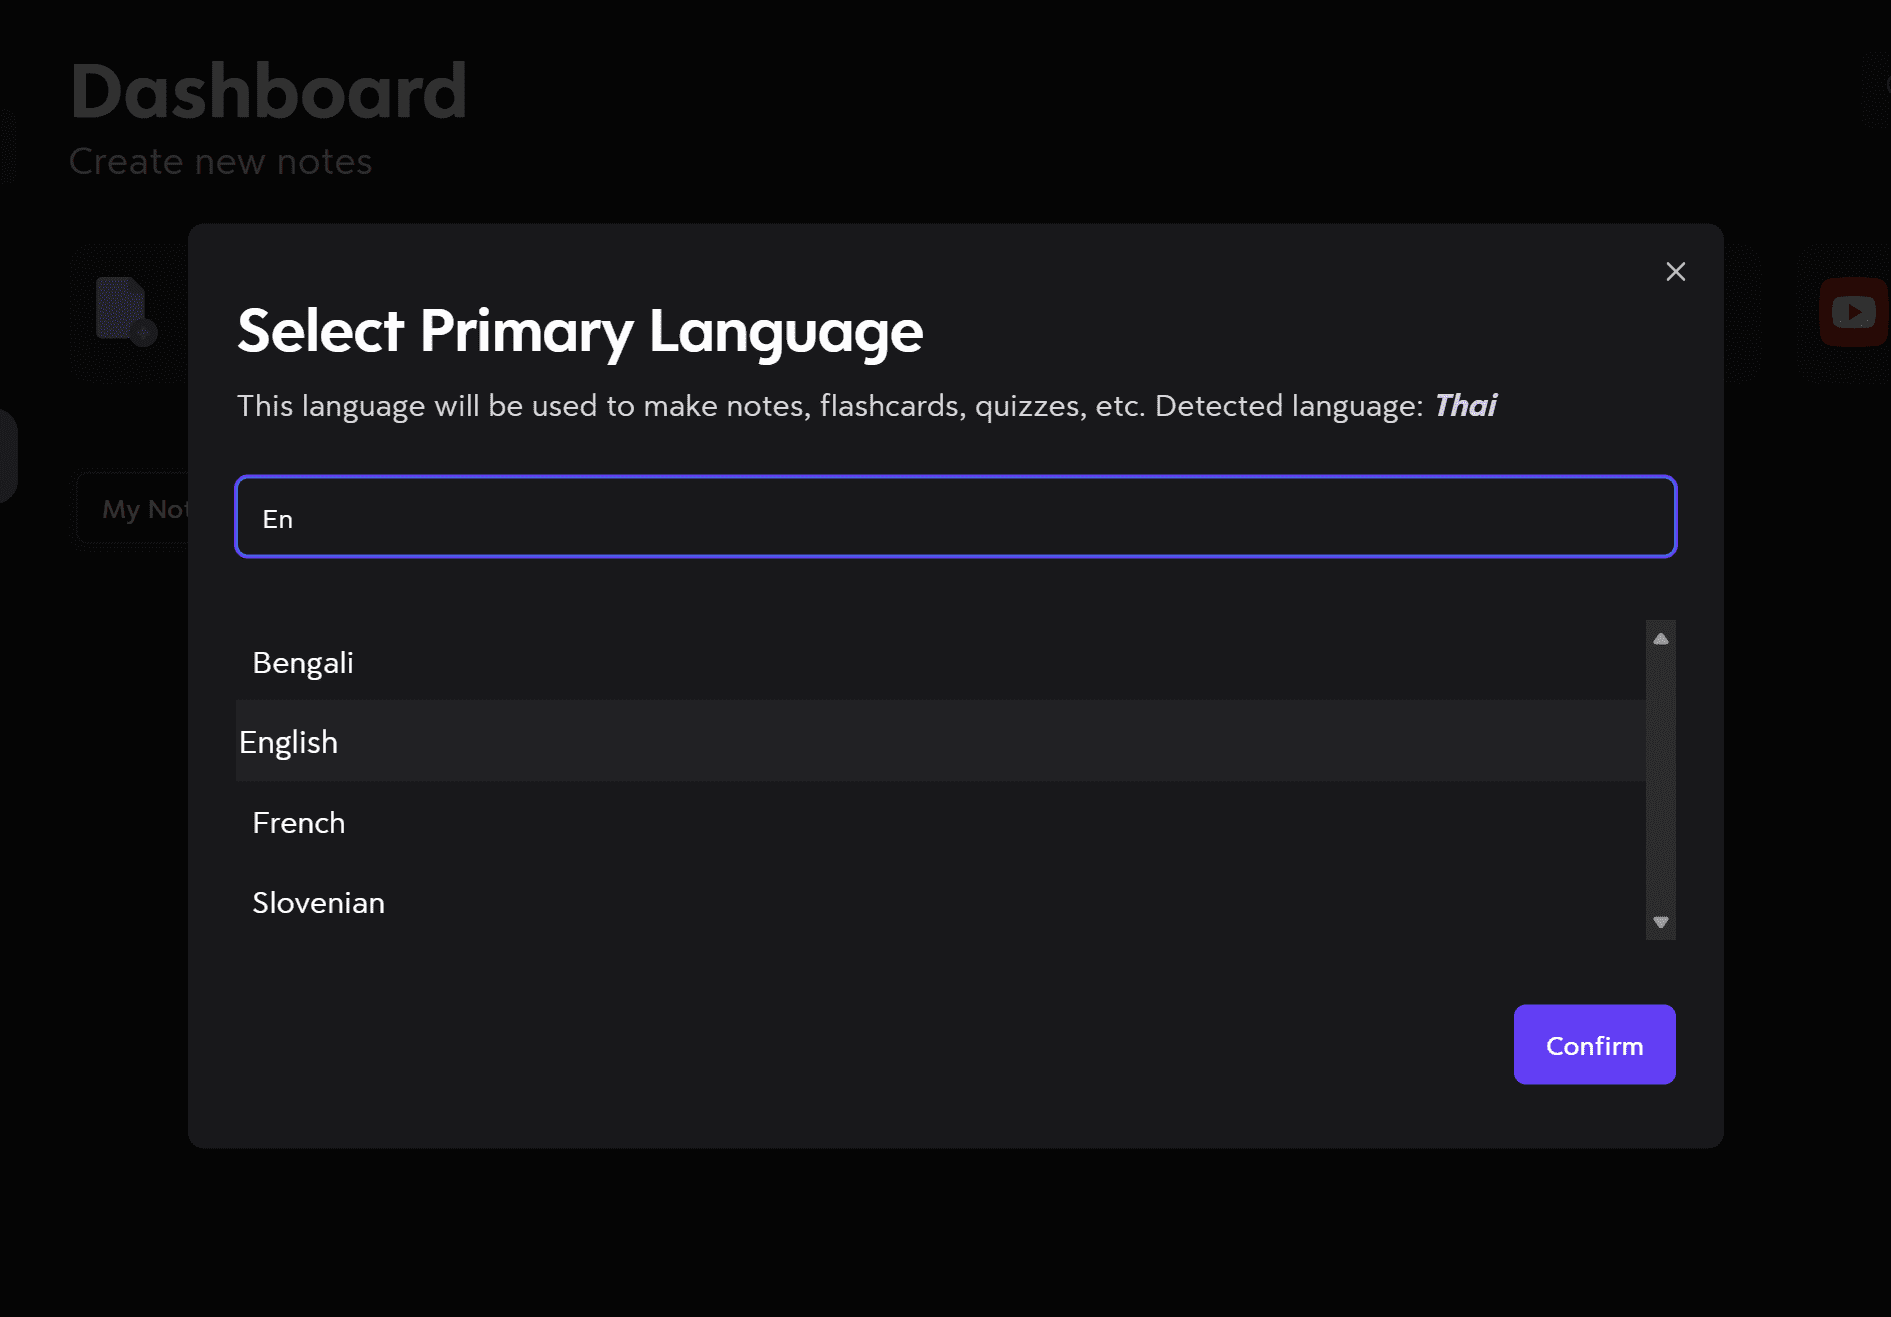Choose Slovenian in the language list
The image size is (1891, 1317).
click(318, 902)
